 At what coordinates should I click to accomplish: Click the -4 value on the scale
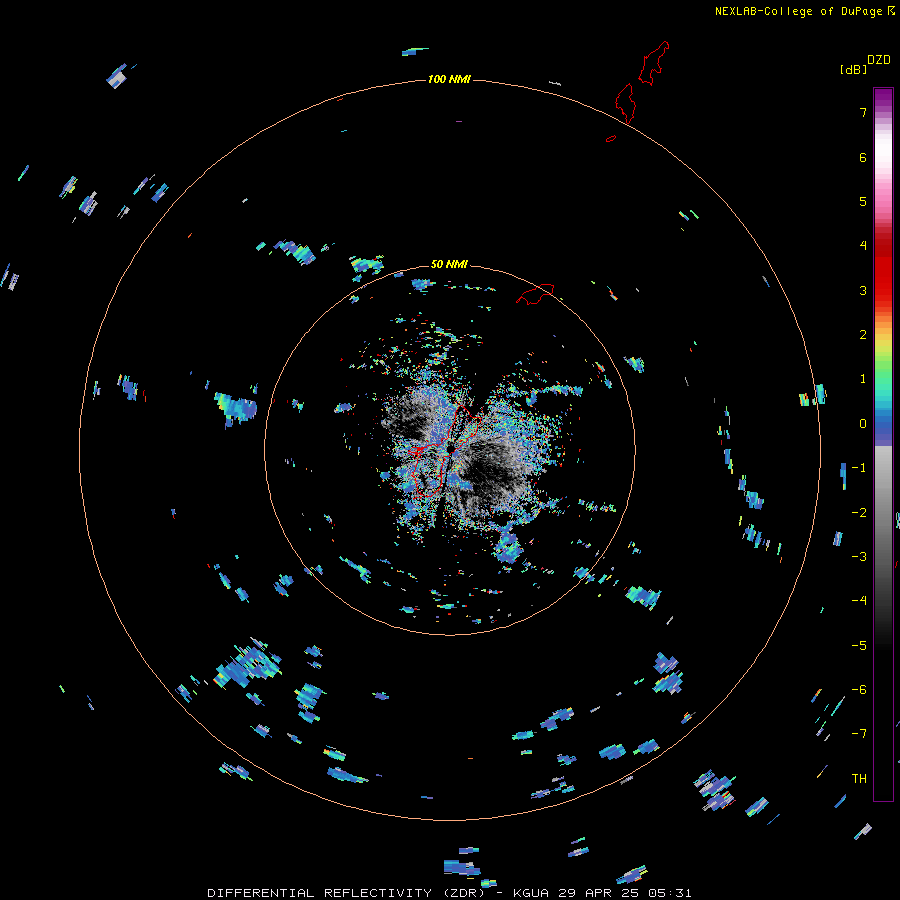pyautogui.click(x=859, y=601)
